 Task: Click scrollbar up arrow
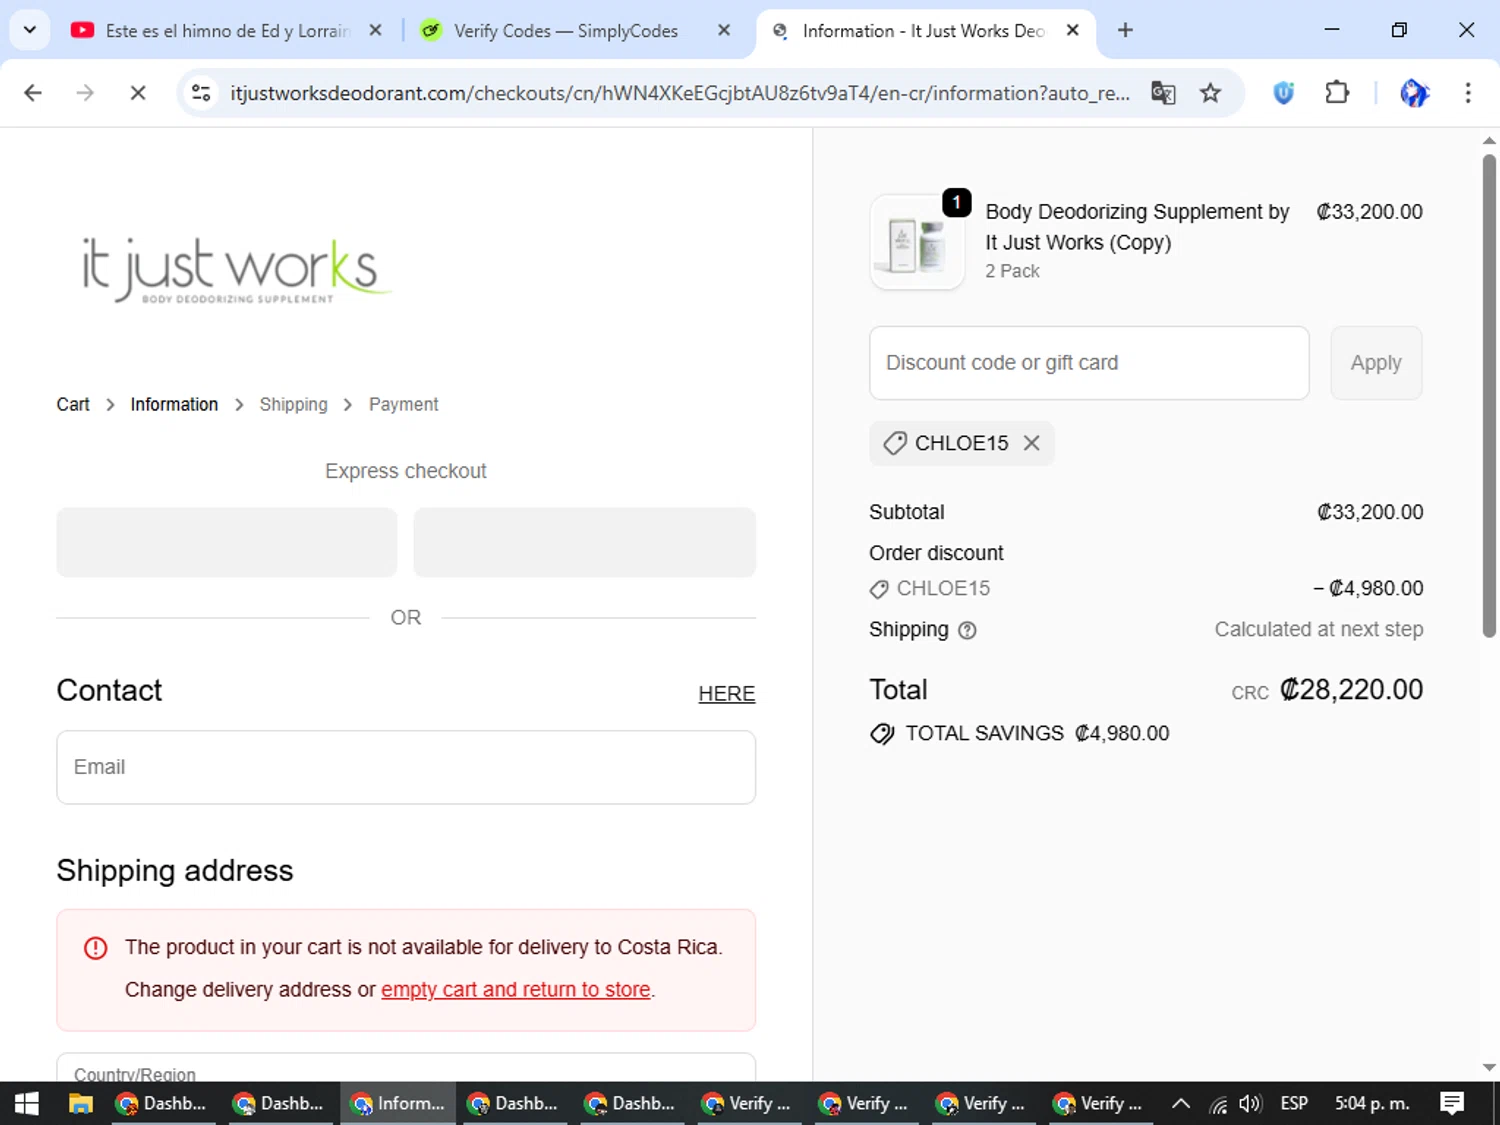point(1489,141)
